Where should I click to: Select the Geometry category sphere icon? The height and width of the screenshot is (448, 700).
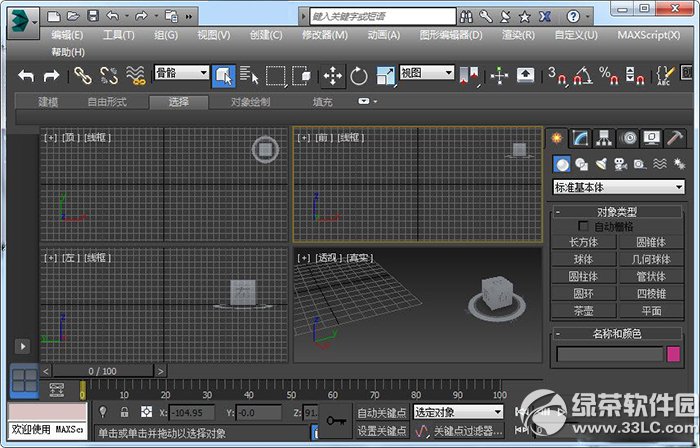562,164
